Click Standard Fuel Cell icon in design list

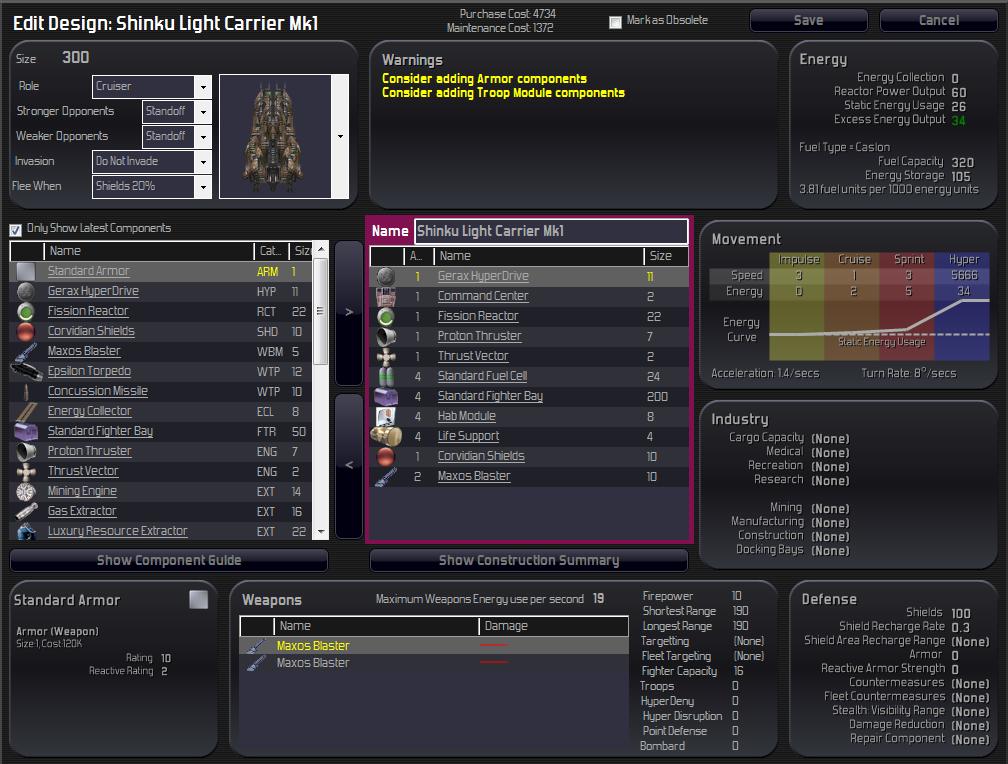coord(386,376)
